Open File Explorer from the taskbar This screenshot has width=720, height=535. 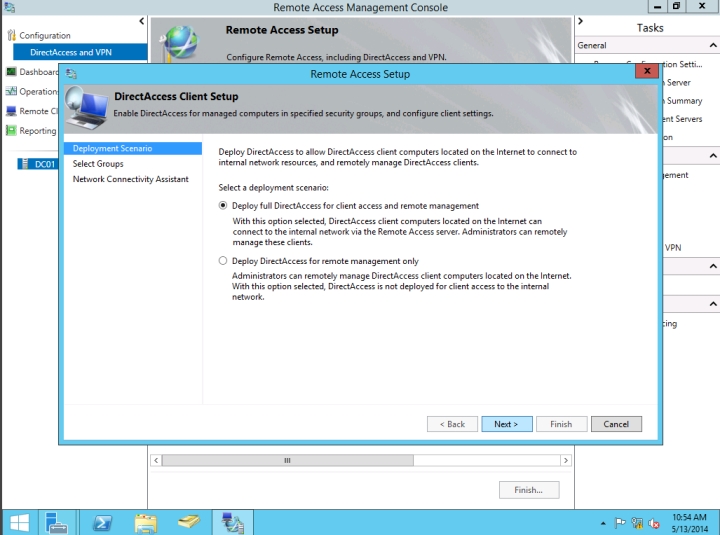click(146, 521)
